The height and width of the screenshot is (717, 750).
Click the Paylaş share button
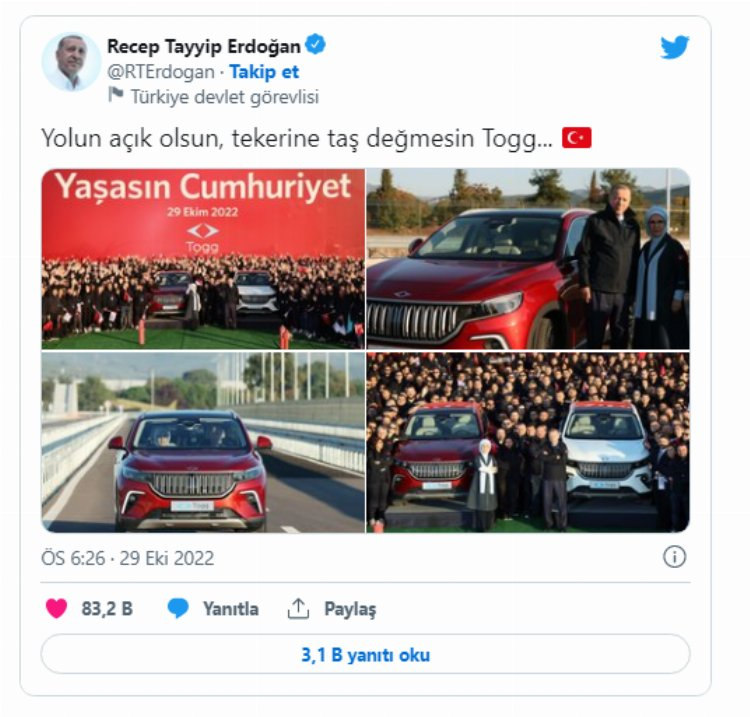click(x=350, y=609)
